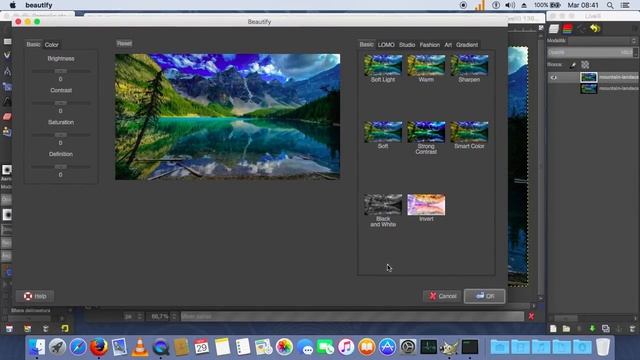Click the Opacity stepper arrows
This screenshot has width=640, height=360.
point(635,52)
